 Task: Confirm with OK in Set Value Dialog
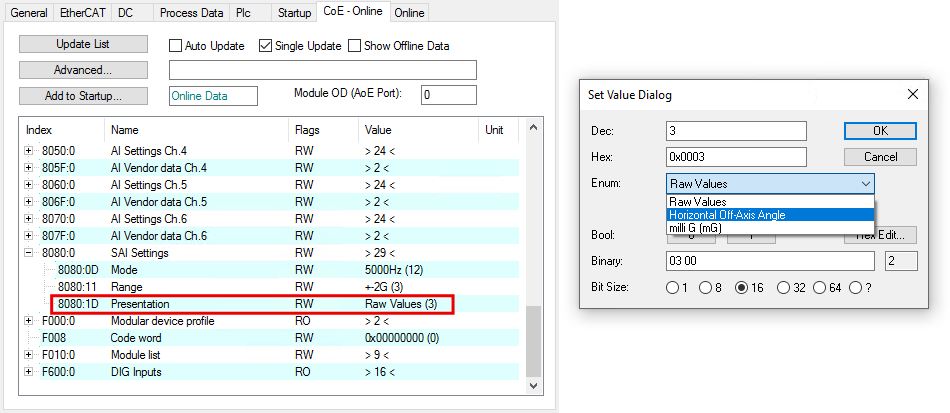tap(880, 131)
